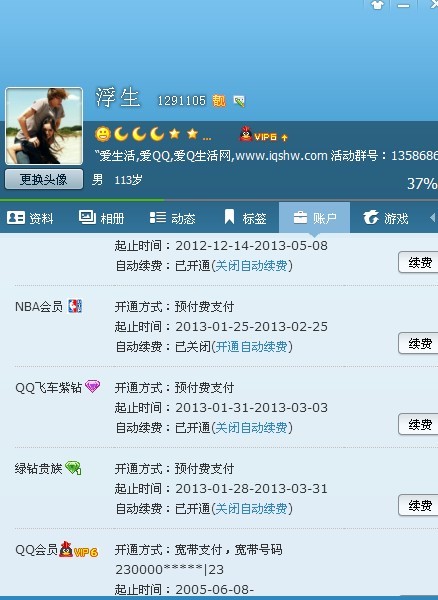438x600 pixels.
Task: Open the profile avatar picture
Action: (x=44, y=126)
